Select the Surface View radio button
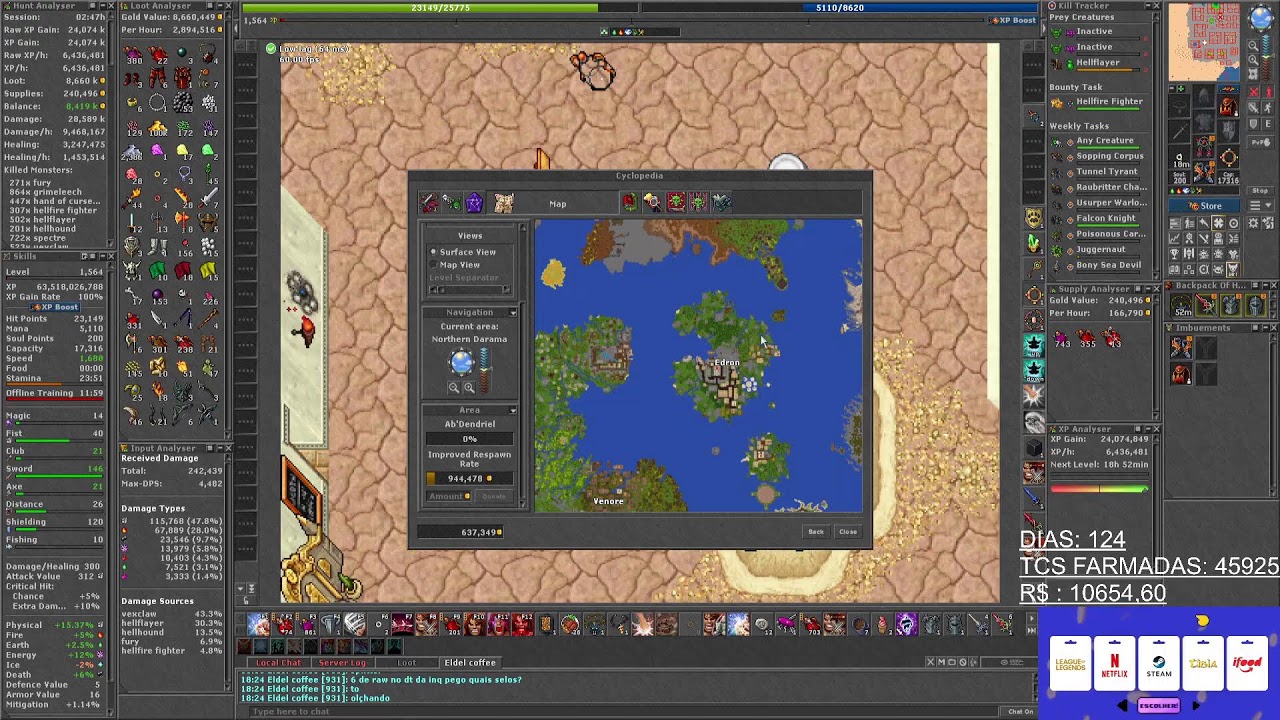The height and width of the screenshot is (720, 1280). click(433, 251)
